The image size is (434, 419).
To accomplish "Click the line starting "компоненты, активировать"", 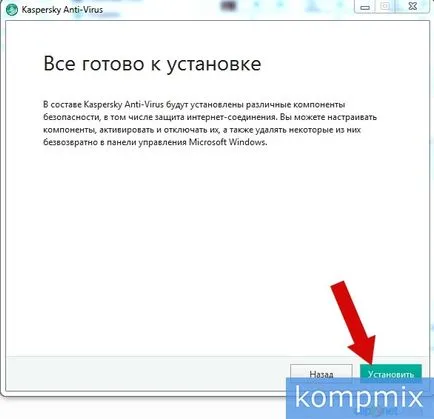I will click(x=202, y=130).
